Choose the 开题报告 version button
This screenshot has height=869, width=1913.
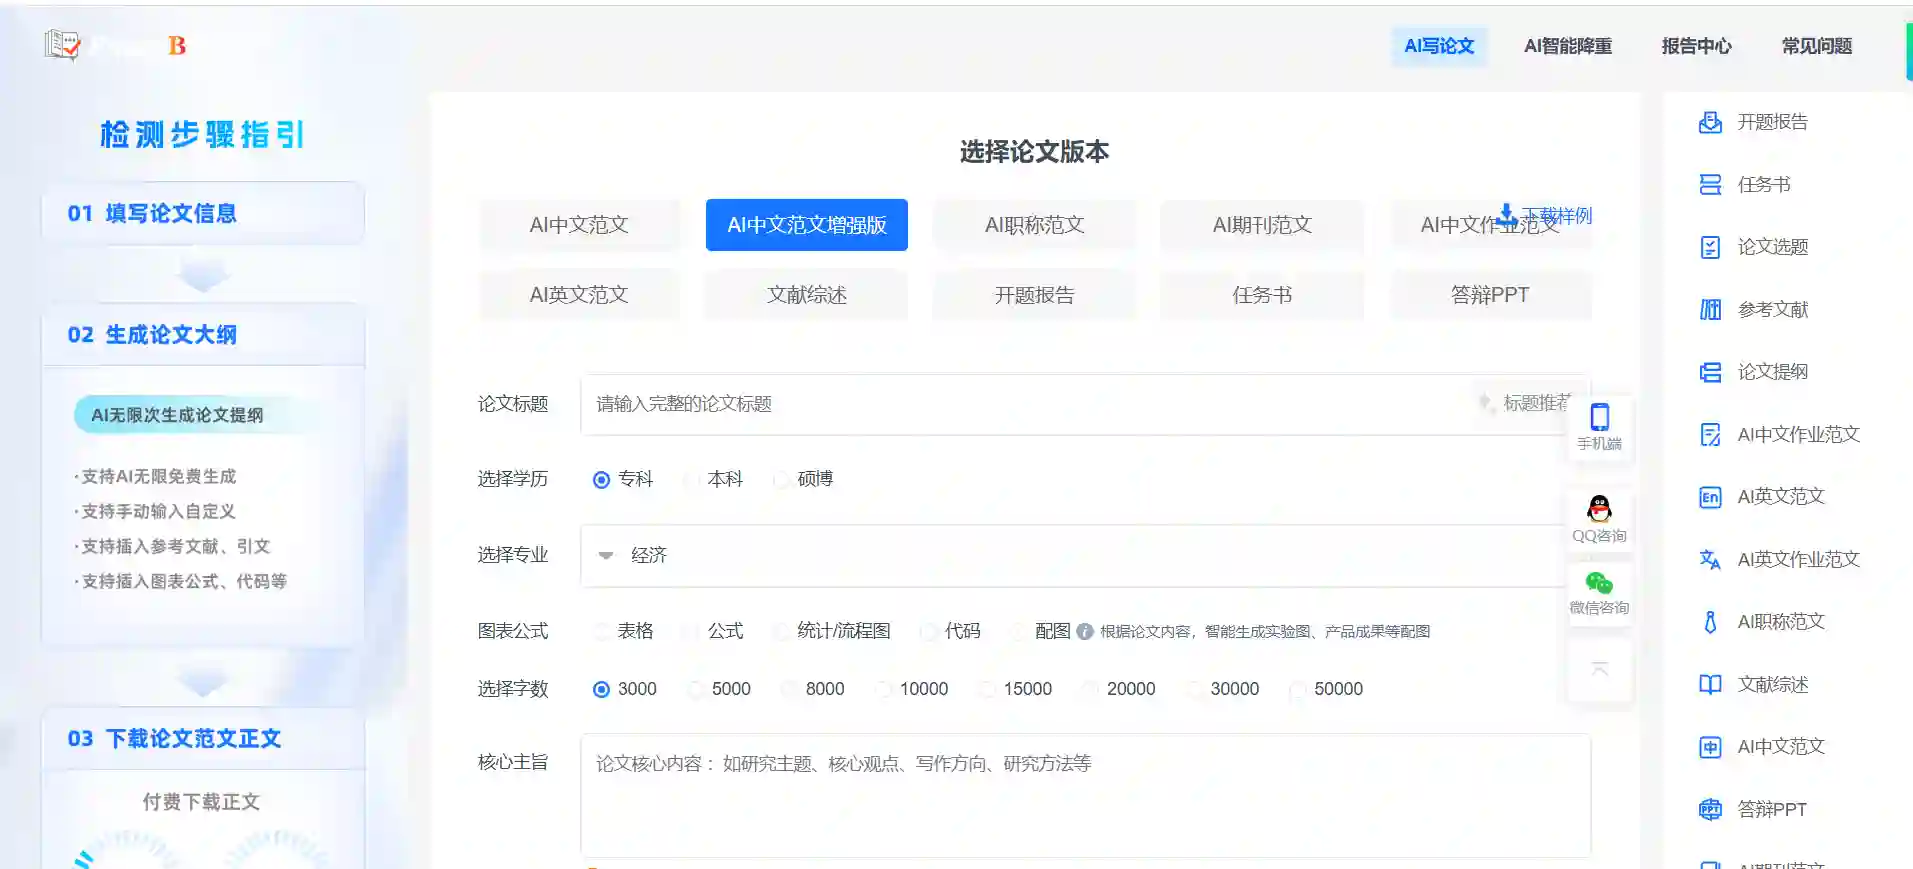[x=1035, y=295]
